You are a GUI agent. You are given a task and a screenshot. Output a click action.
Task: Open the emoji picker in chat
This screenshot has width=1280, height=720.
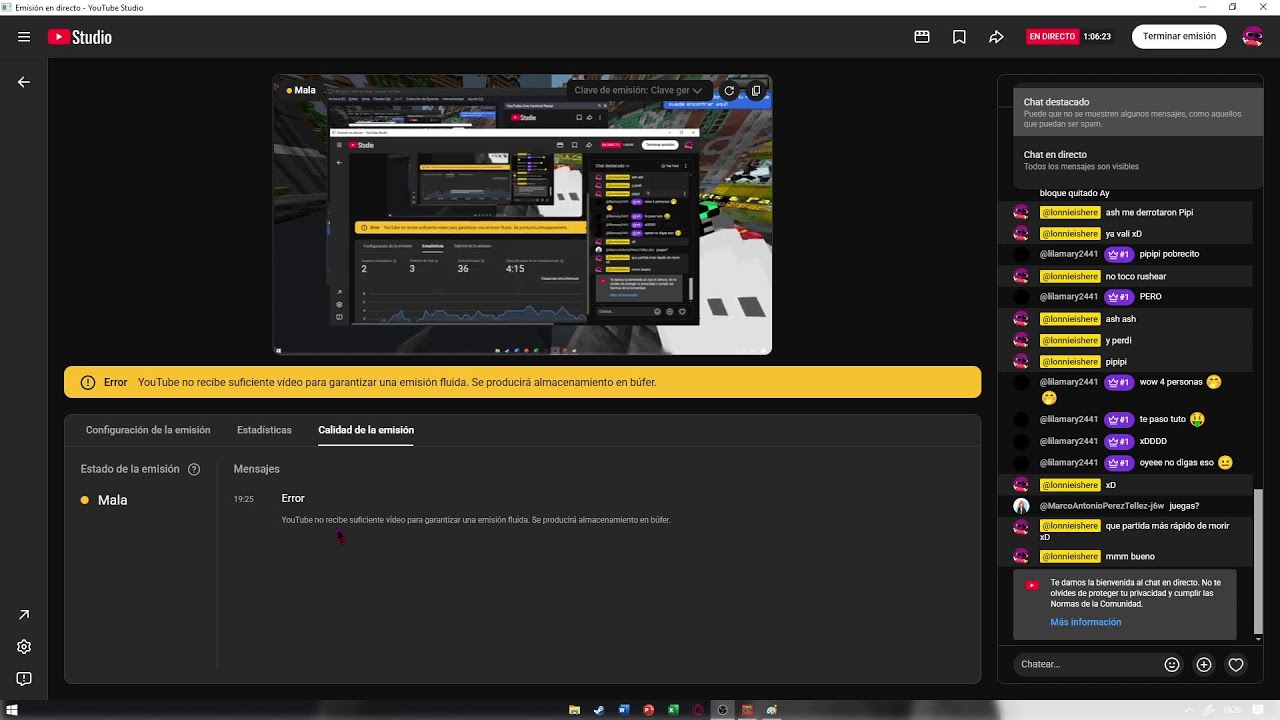1172,664
